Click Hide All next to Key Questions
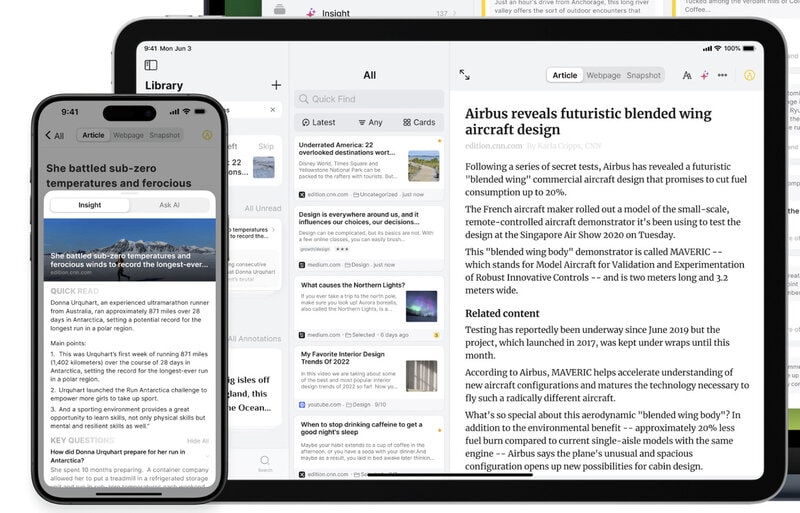 point(198,441)
